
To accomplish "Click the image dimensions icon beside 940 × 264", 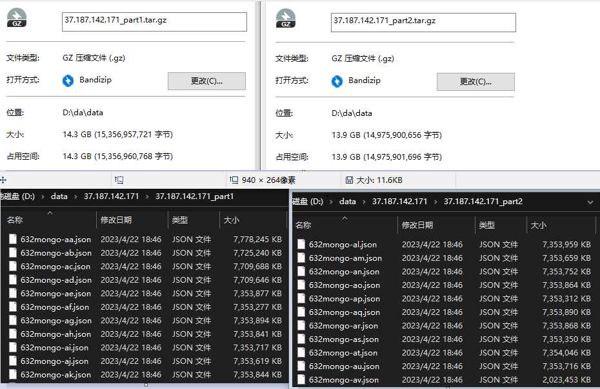I will coord(234,180).
